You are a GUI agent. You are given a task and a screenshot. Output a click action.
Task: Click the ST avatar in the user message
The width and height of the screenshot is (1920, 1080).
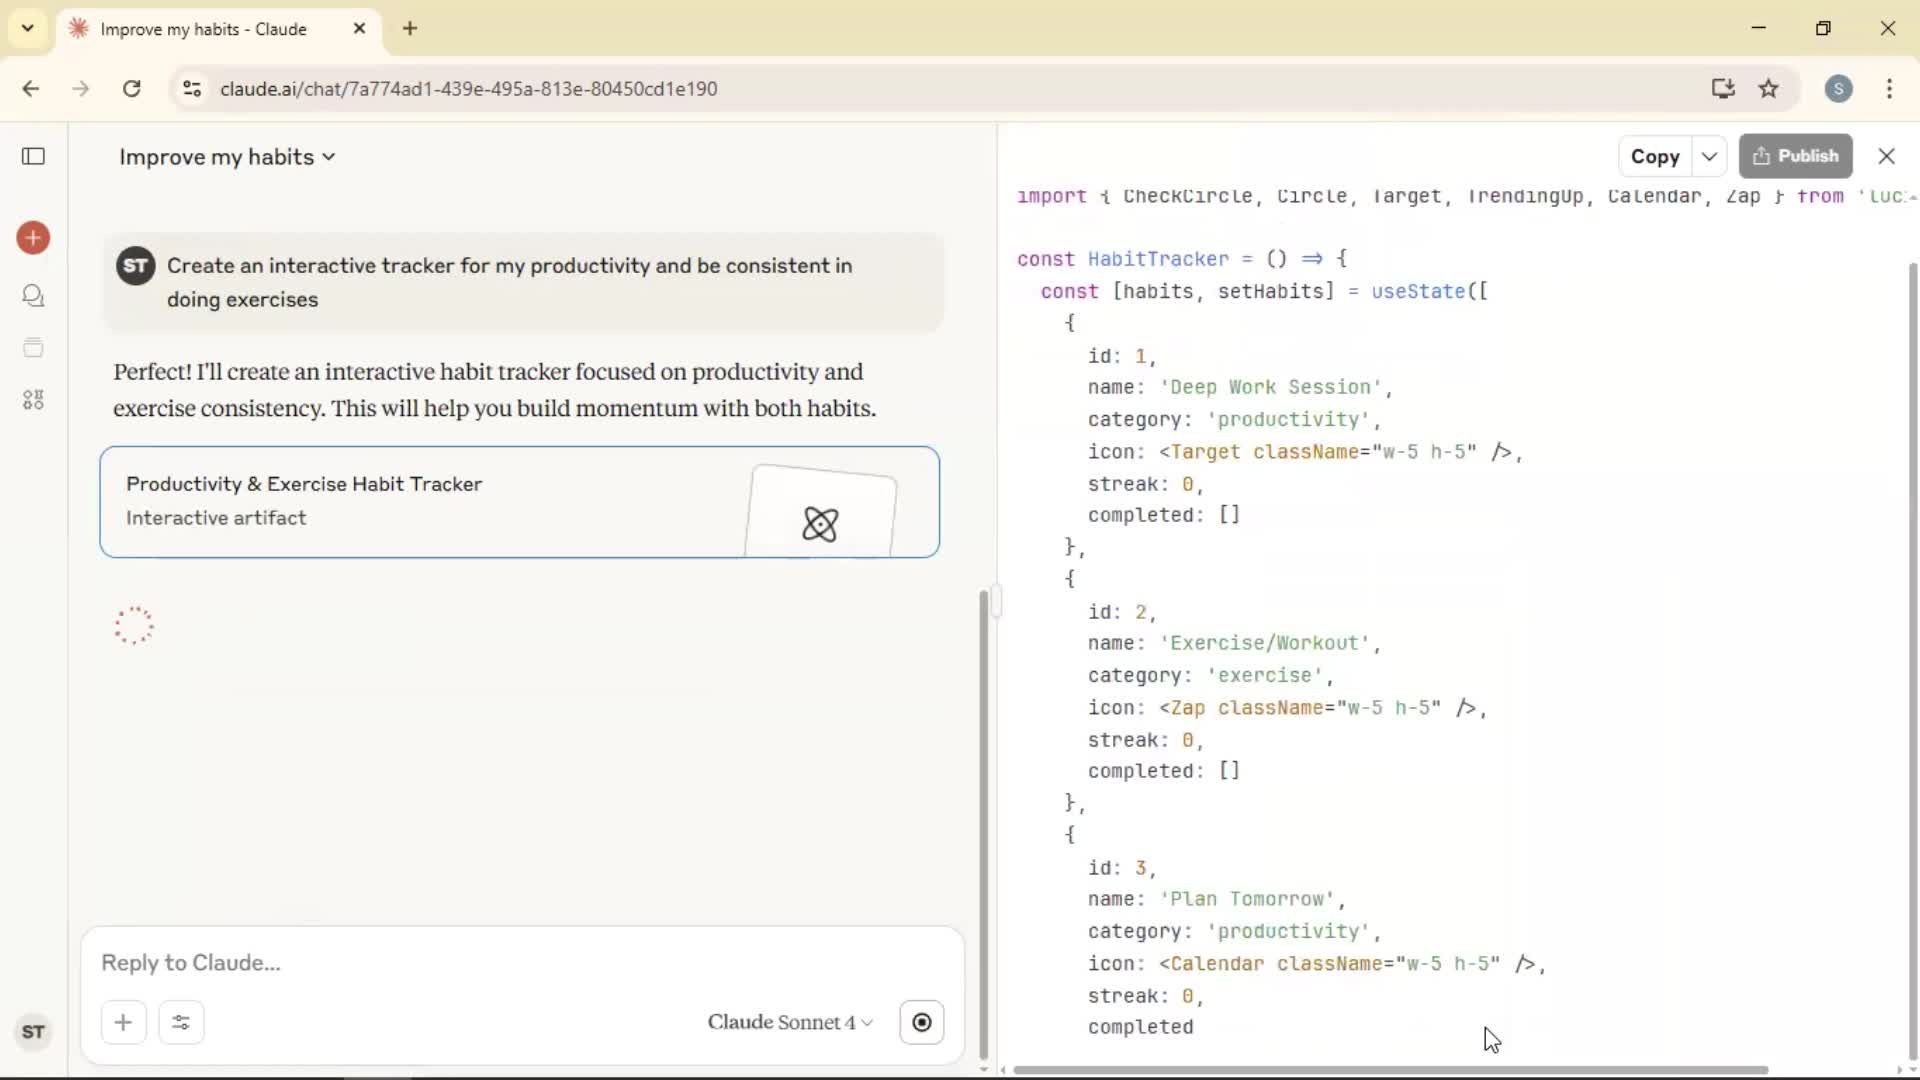click(136, 266)
